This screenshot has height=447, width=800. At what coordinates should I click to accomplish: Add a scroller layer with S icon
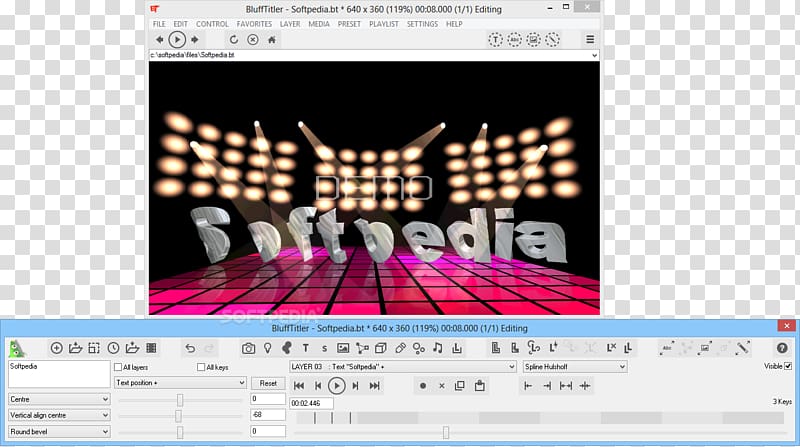324,349
